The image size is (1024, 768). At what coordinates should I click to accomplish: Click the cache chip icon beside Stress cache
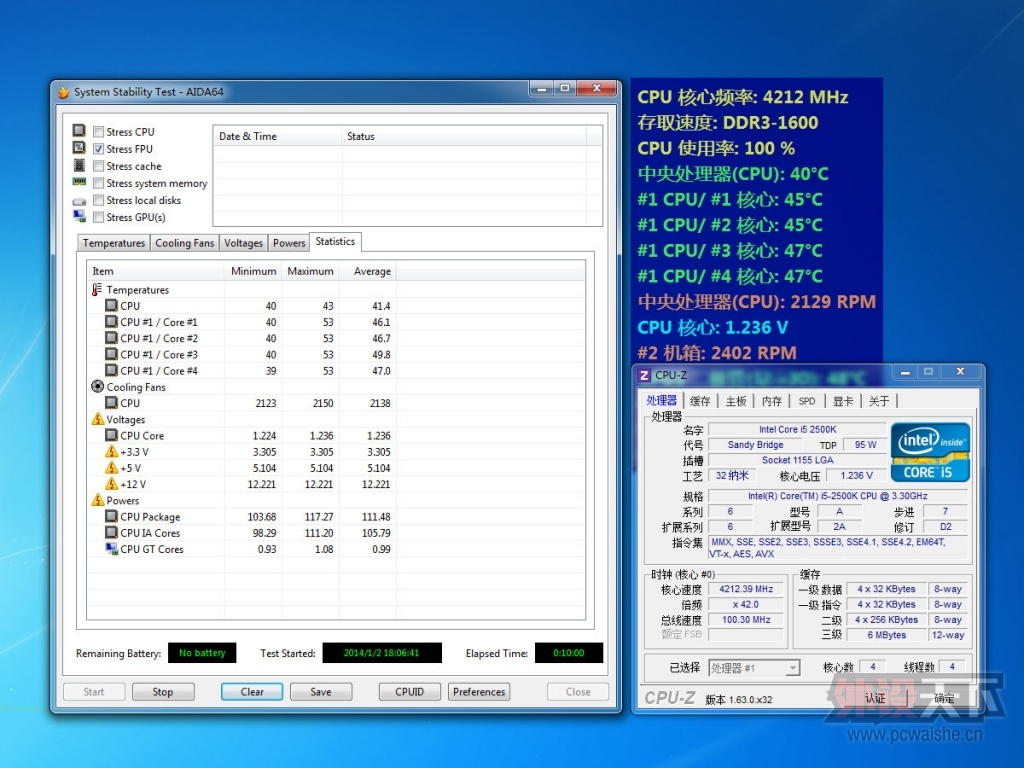click(x=79, y=165)
